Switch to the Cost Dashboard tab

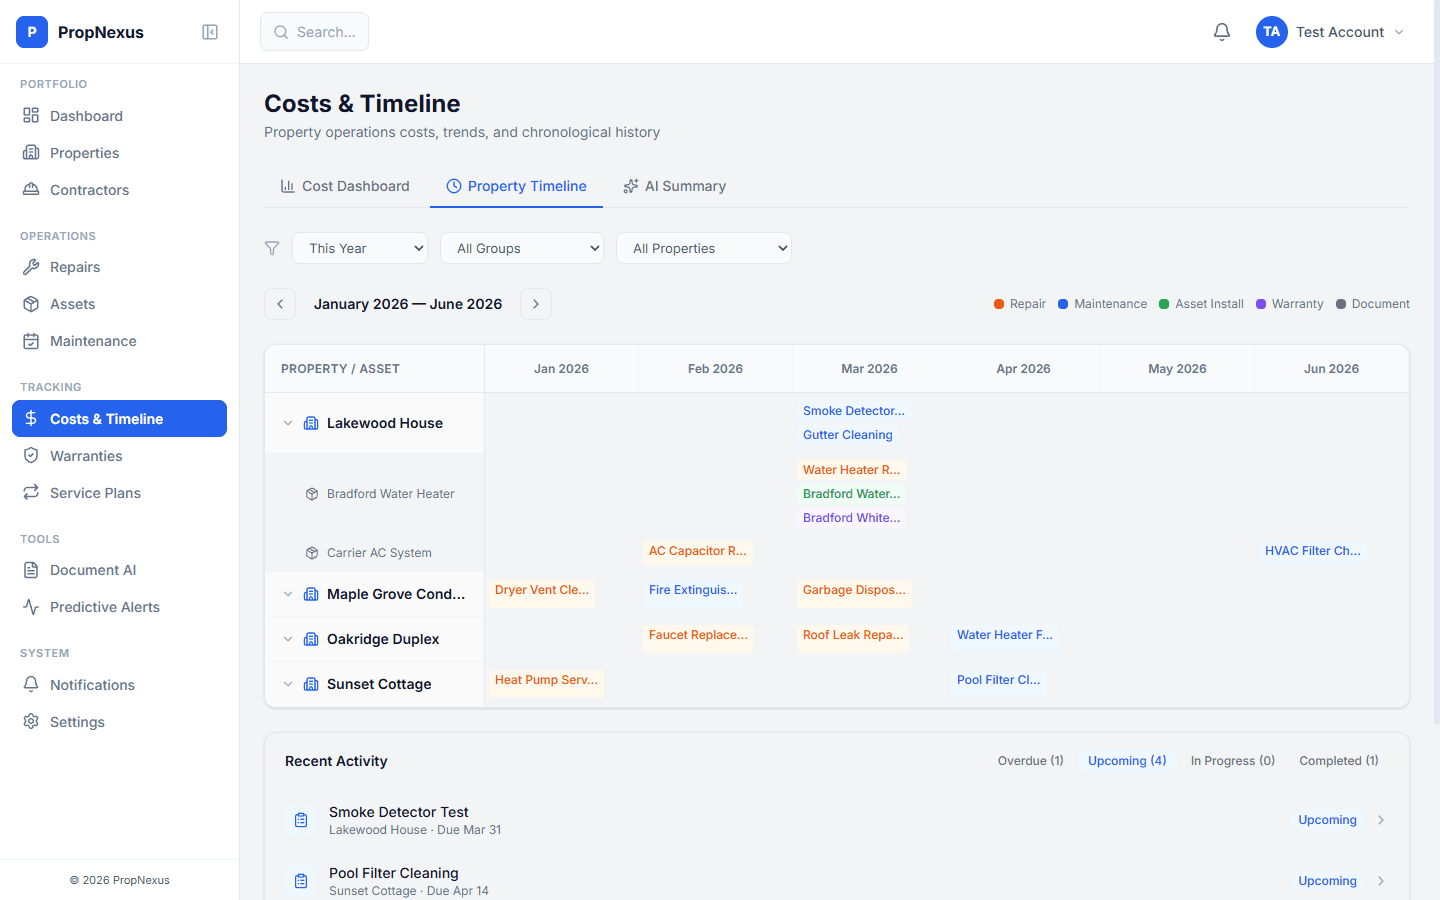(345, 186)
